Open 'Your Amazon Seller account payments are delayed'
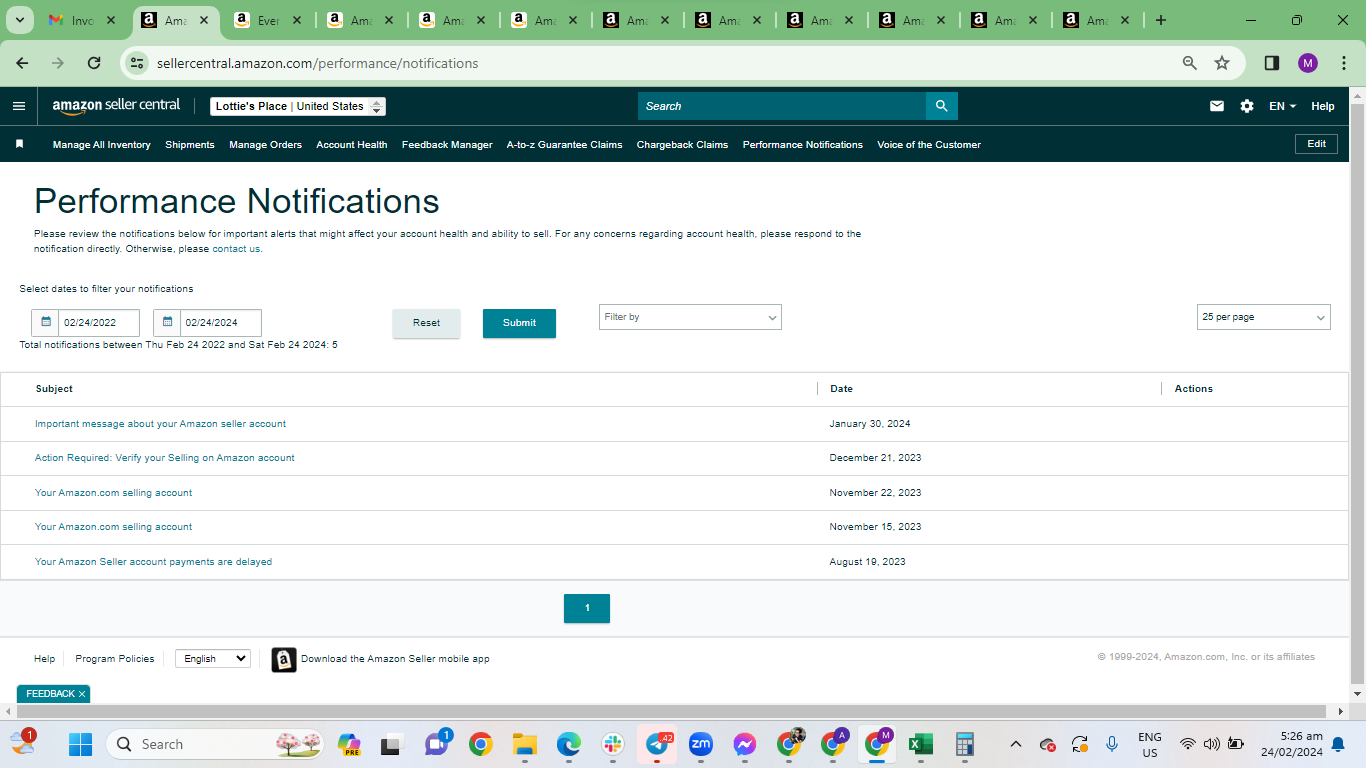The width and height of the screenshot is (1366, 768). pos(153,562)
